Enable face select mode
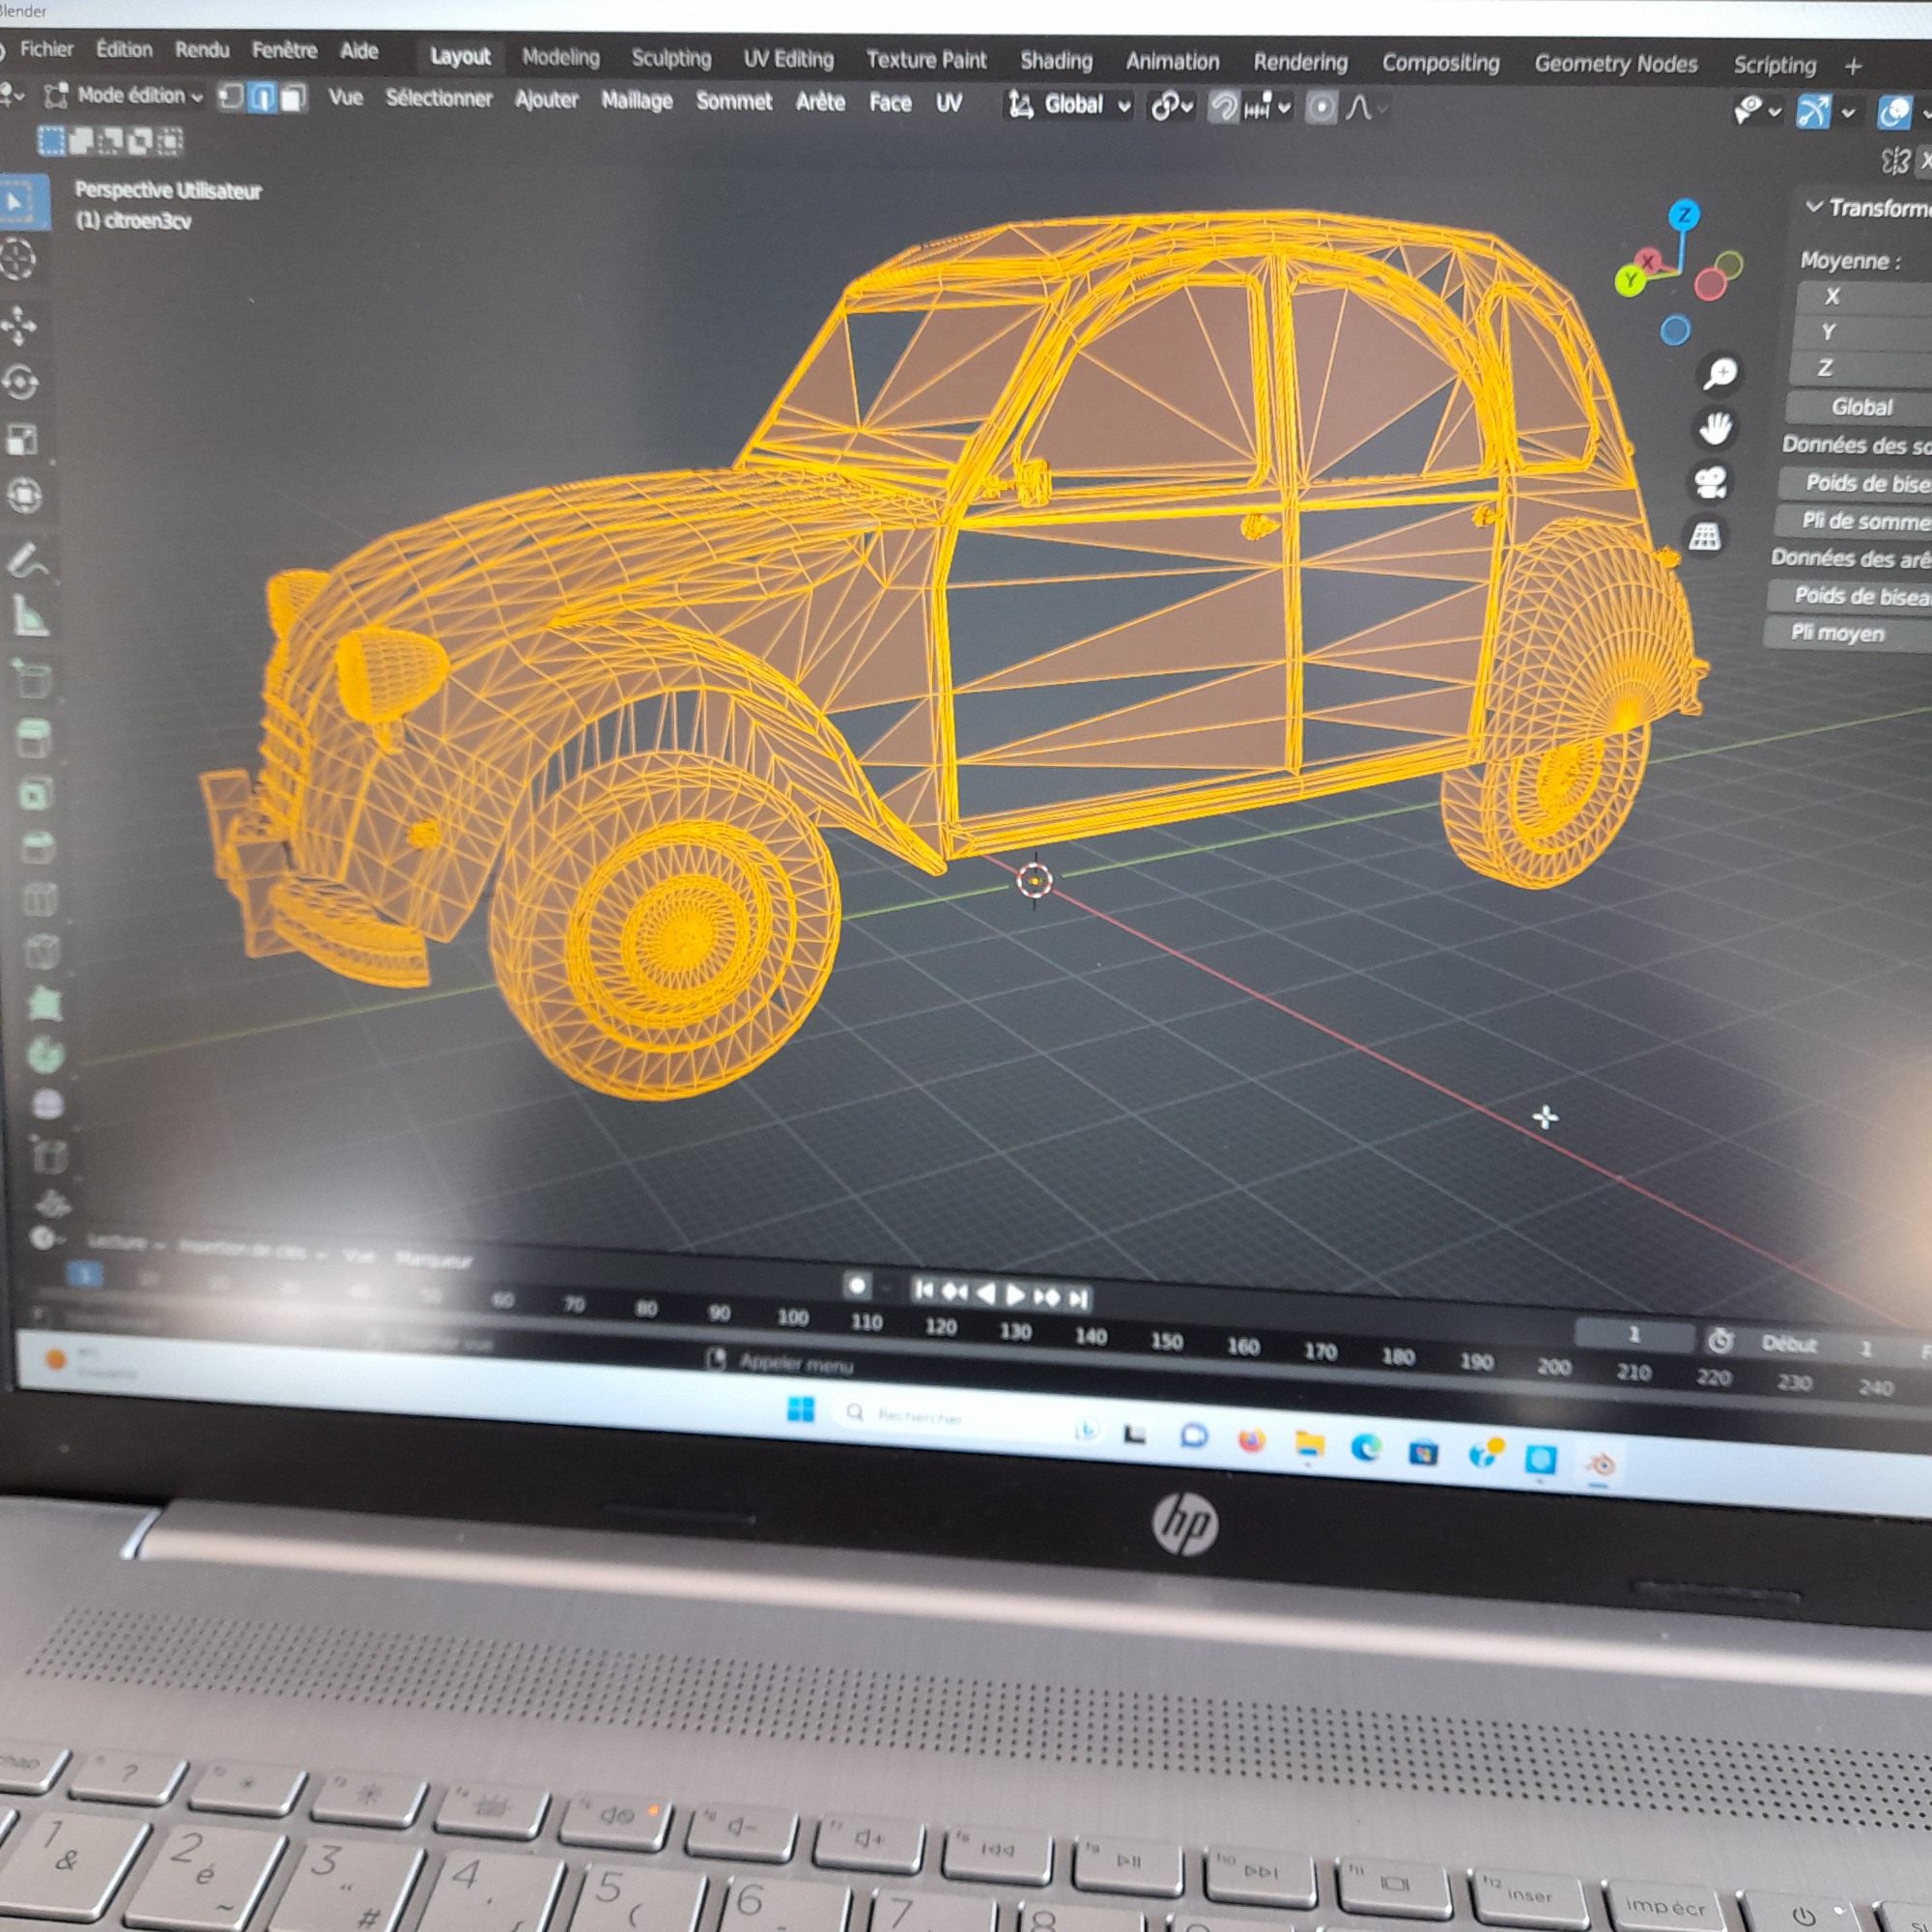 (x=293, y=98)
